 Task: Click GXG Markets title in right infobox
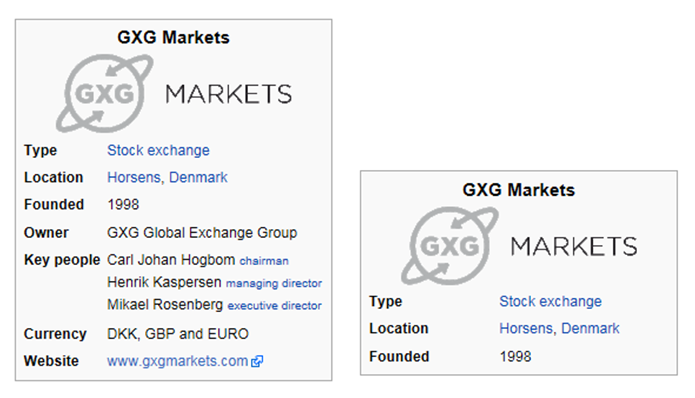519,190
